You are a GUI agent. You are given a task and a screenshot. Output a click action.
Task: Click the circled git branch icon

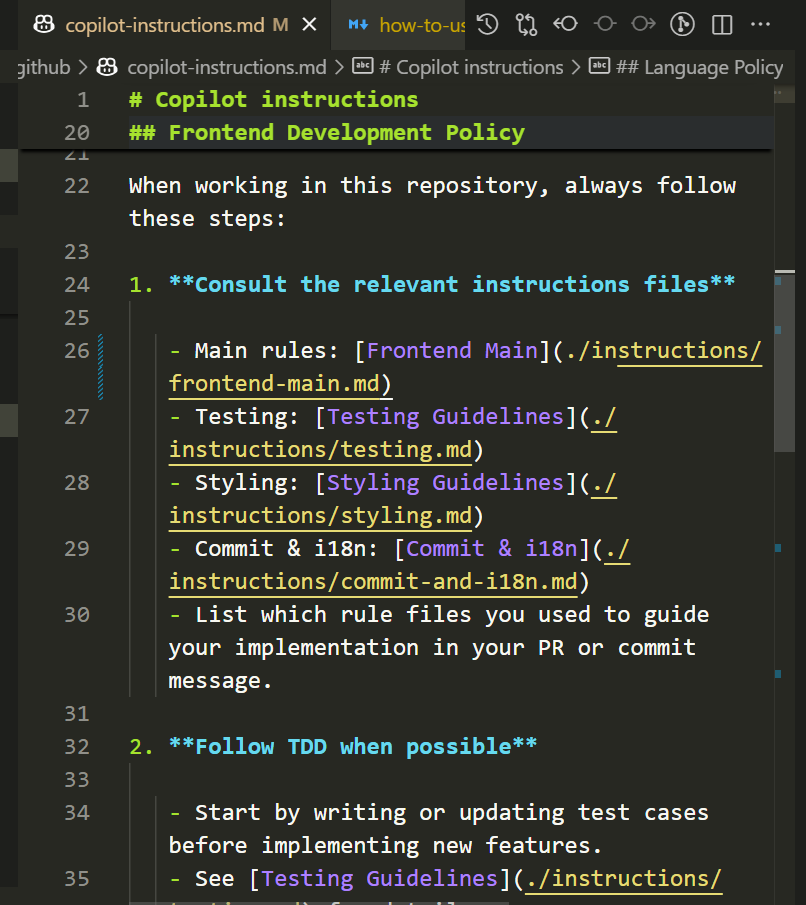[682, 25]
